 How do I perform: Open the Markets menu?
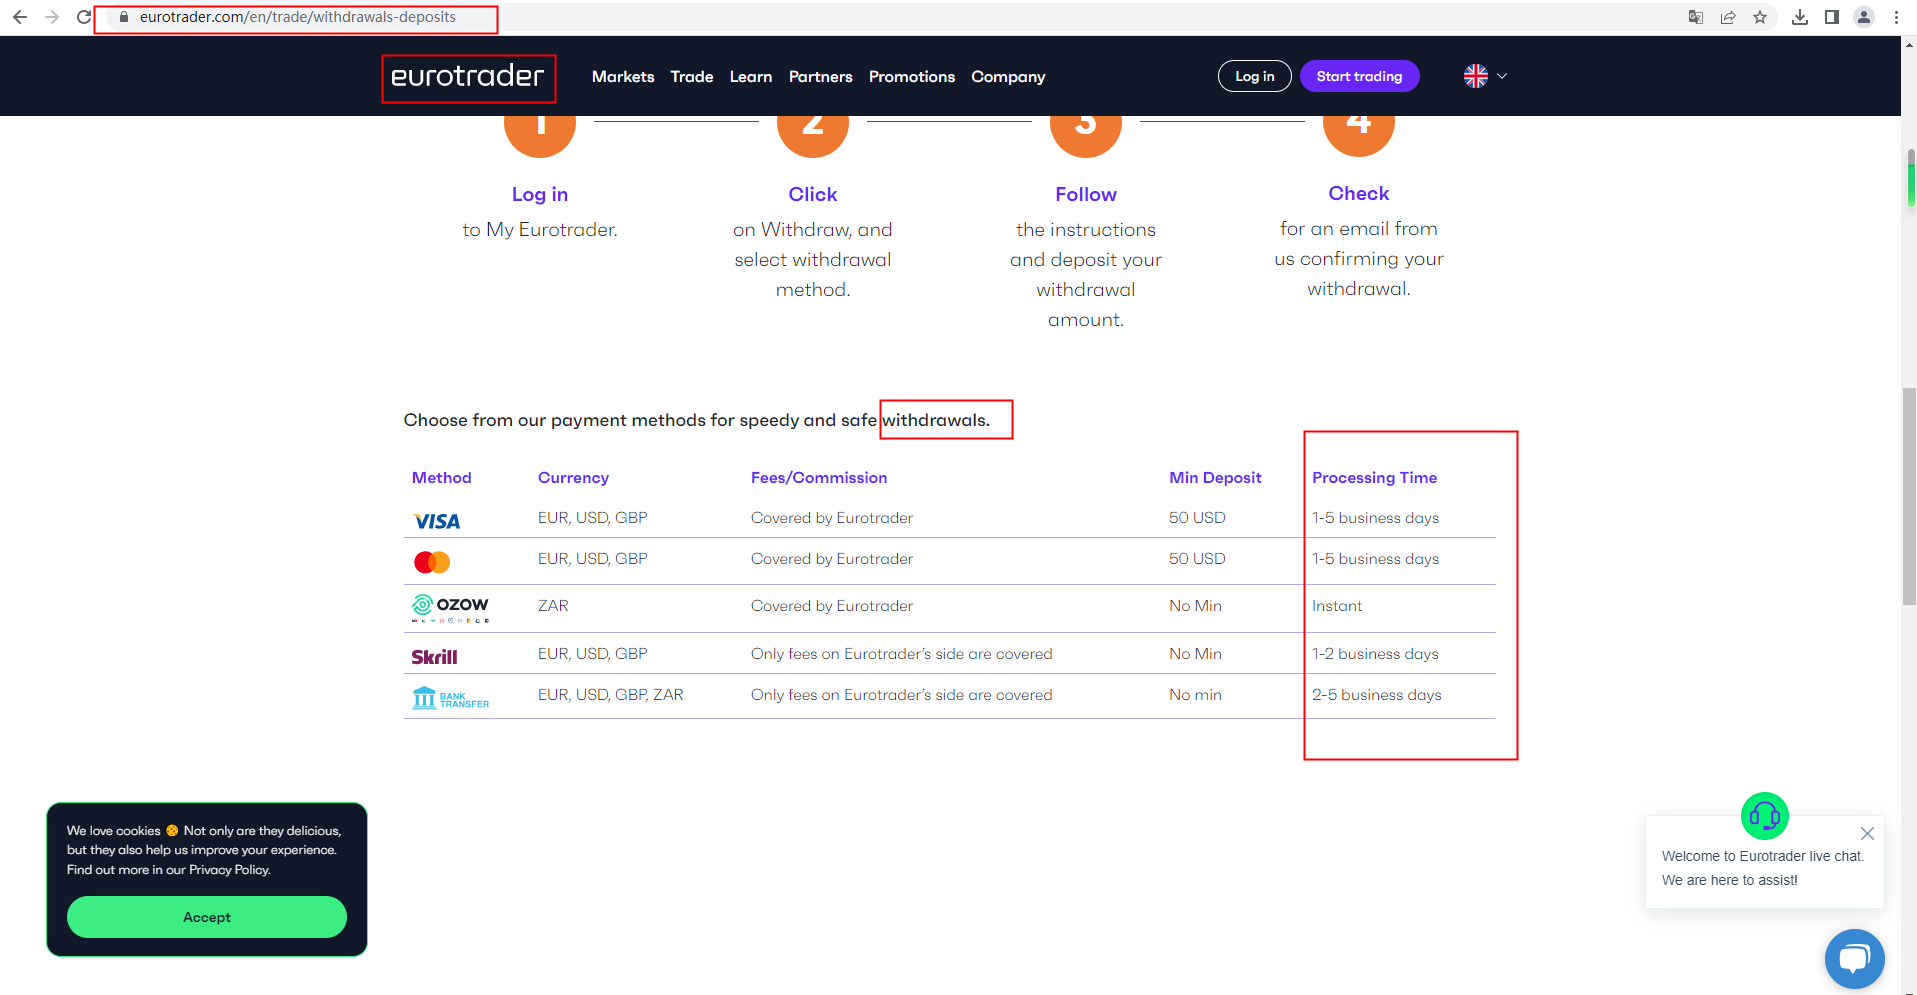pos(622,77)
